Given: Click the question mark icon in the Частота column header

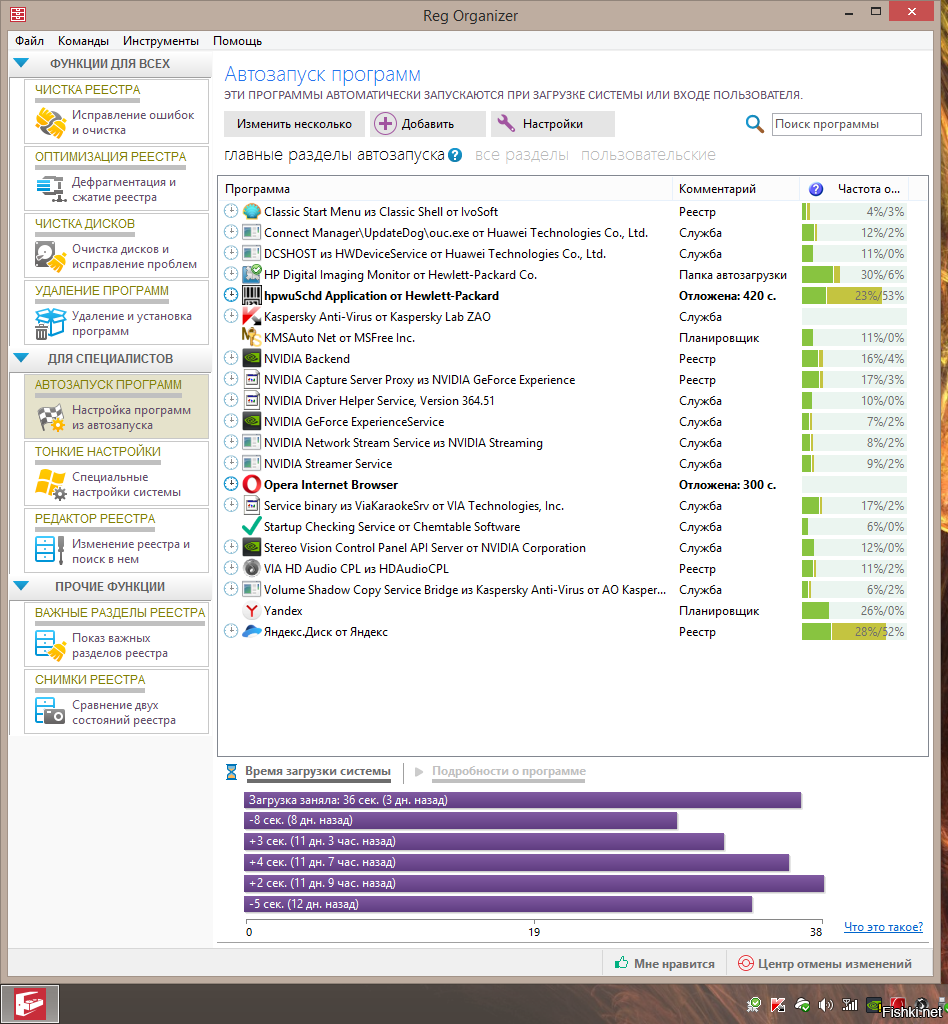Looking at the screenshot, I should coord(815,189).
